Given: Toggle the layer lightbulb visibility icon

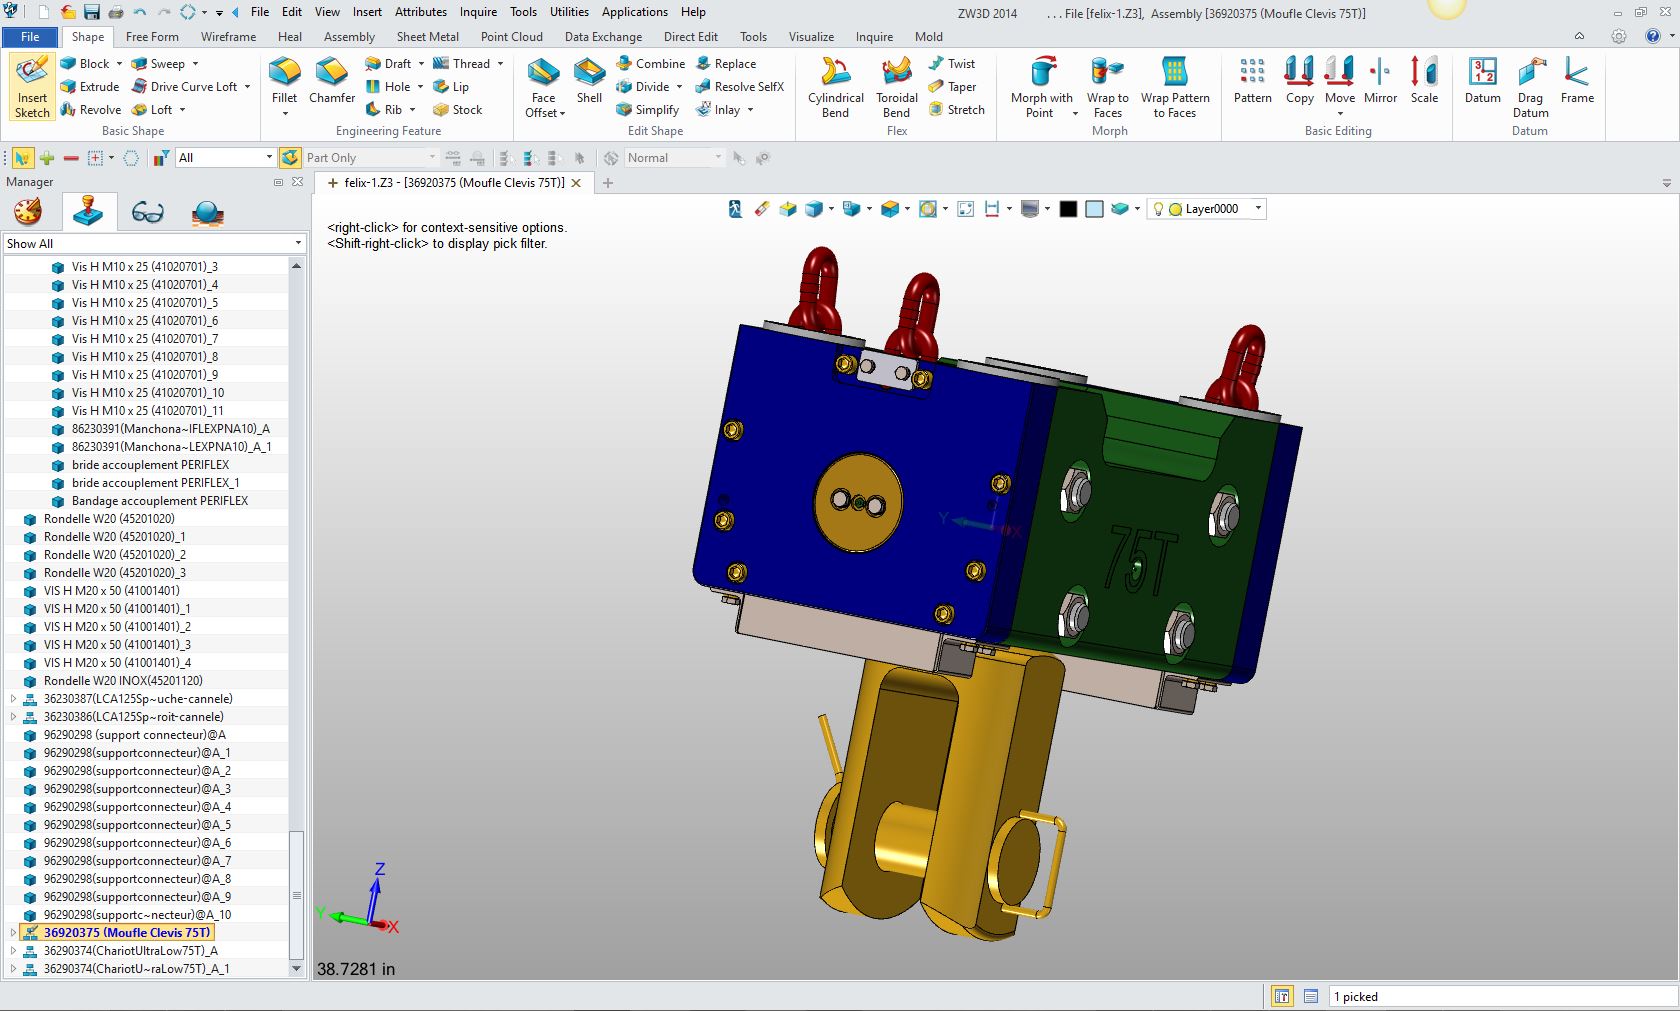Looking at the screenshot, I should [1159, 209].
